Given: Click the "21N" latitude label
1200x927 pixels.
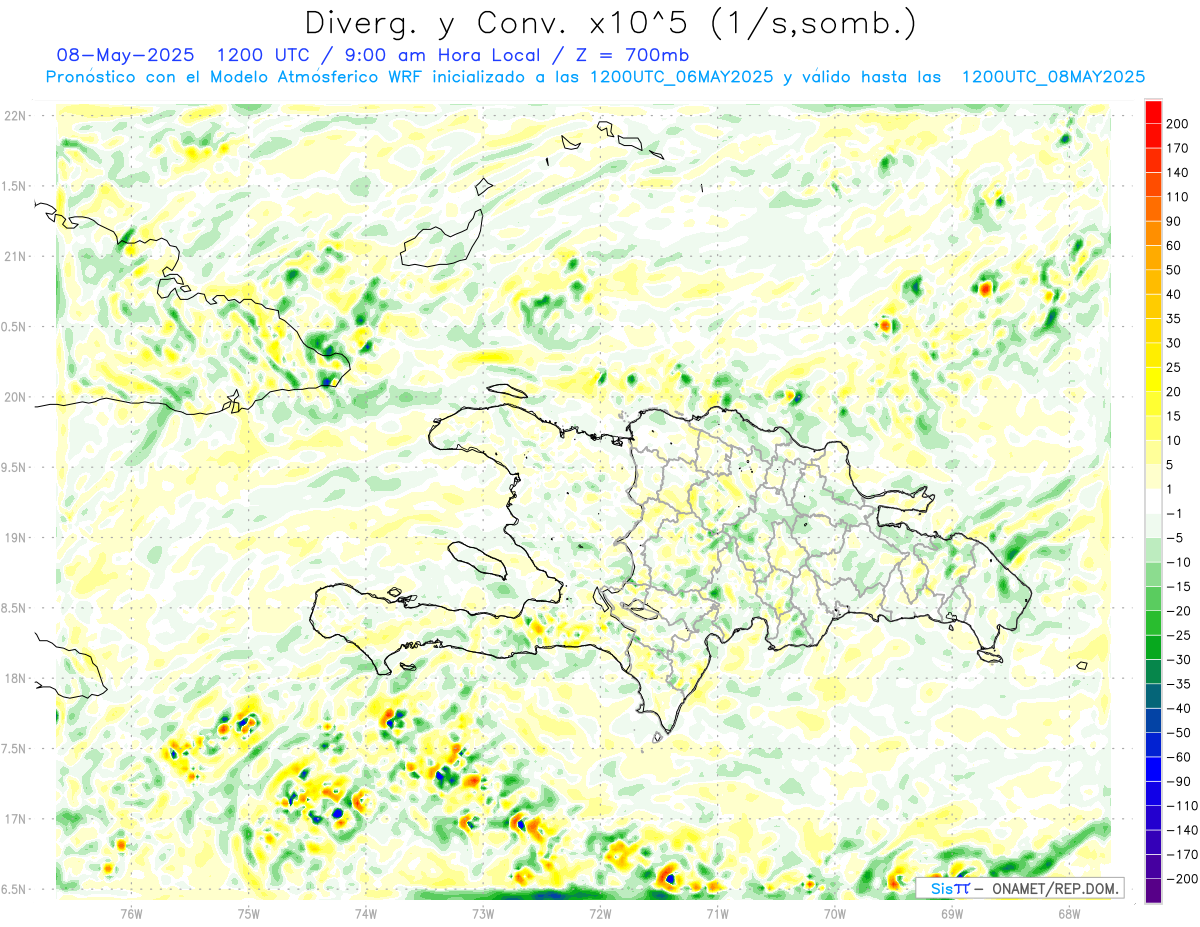Looking at the screenshot, I should pyautogui.click(x=15, y=256).
